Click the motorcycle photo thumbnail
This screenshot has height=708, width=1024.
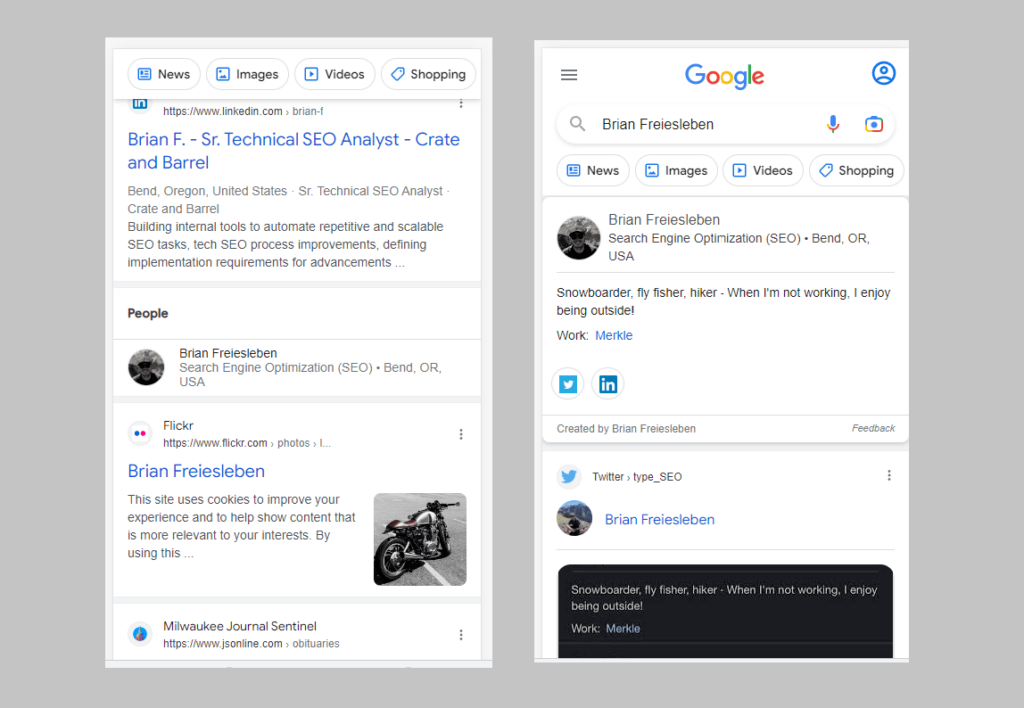(x=420, y=539)
